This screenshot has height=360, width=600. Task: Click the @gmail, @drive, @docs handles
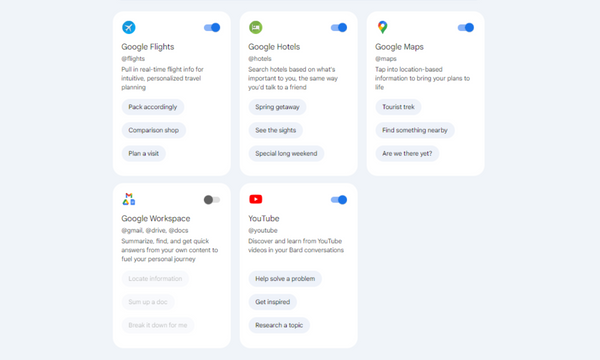[x=155, y=230]
